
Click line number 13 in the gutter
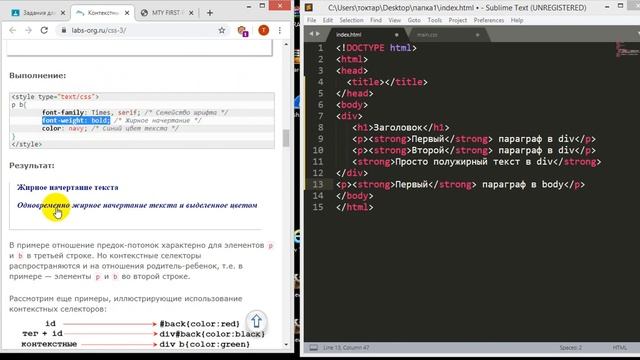(x=318, y=184)
